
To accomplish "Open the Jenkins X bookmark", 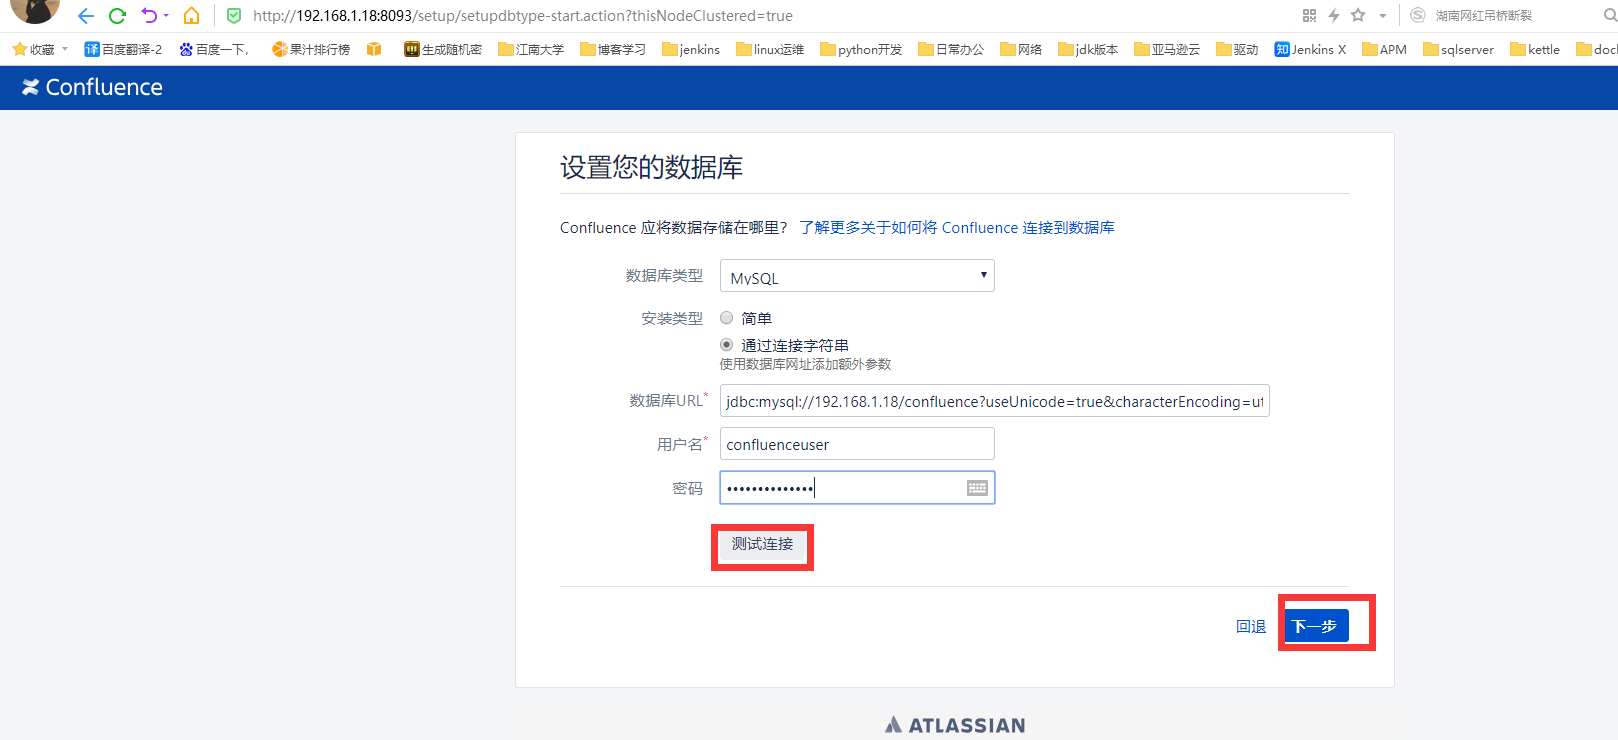I will [1310, 49].
